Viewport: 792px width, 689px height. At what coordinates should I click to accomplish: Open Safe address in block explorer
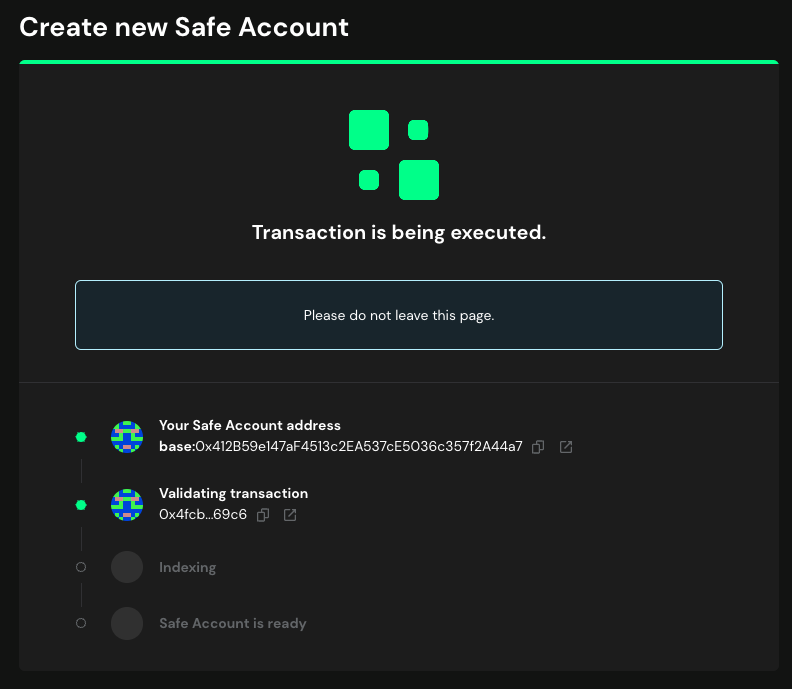point(566,447)
